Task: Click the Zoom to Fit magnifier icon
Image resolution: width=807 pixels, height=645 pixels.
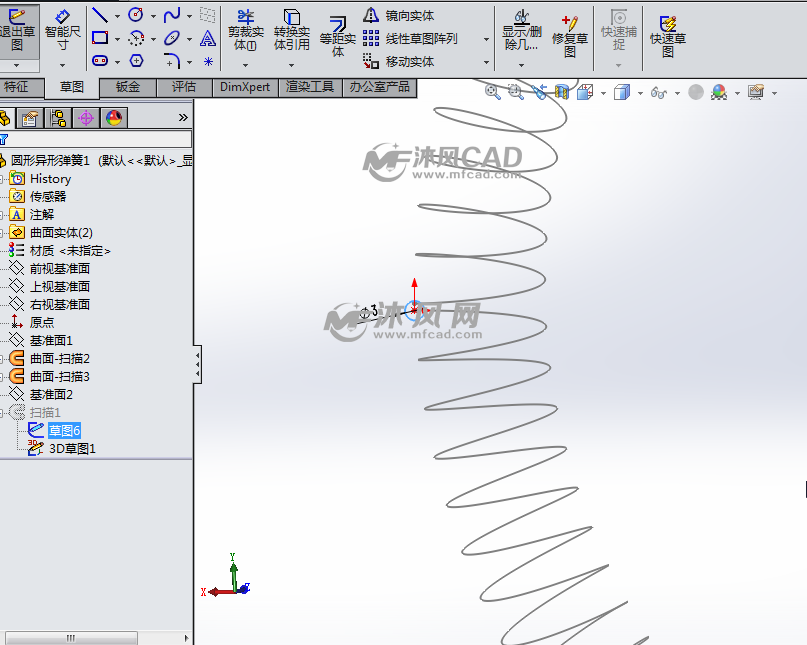Action: (493, 92)
